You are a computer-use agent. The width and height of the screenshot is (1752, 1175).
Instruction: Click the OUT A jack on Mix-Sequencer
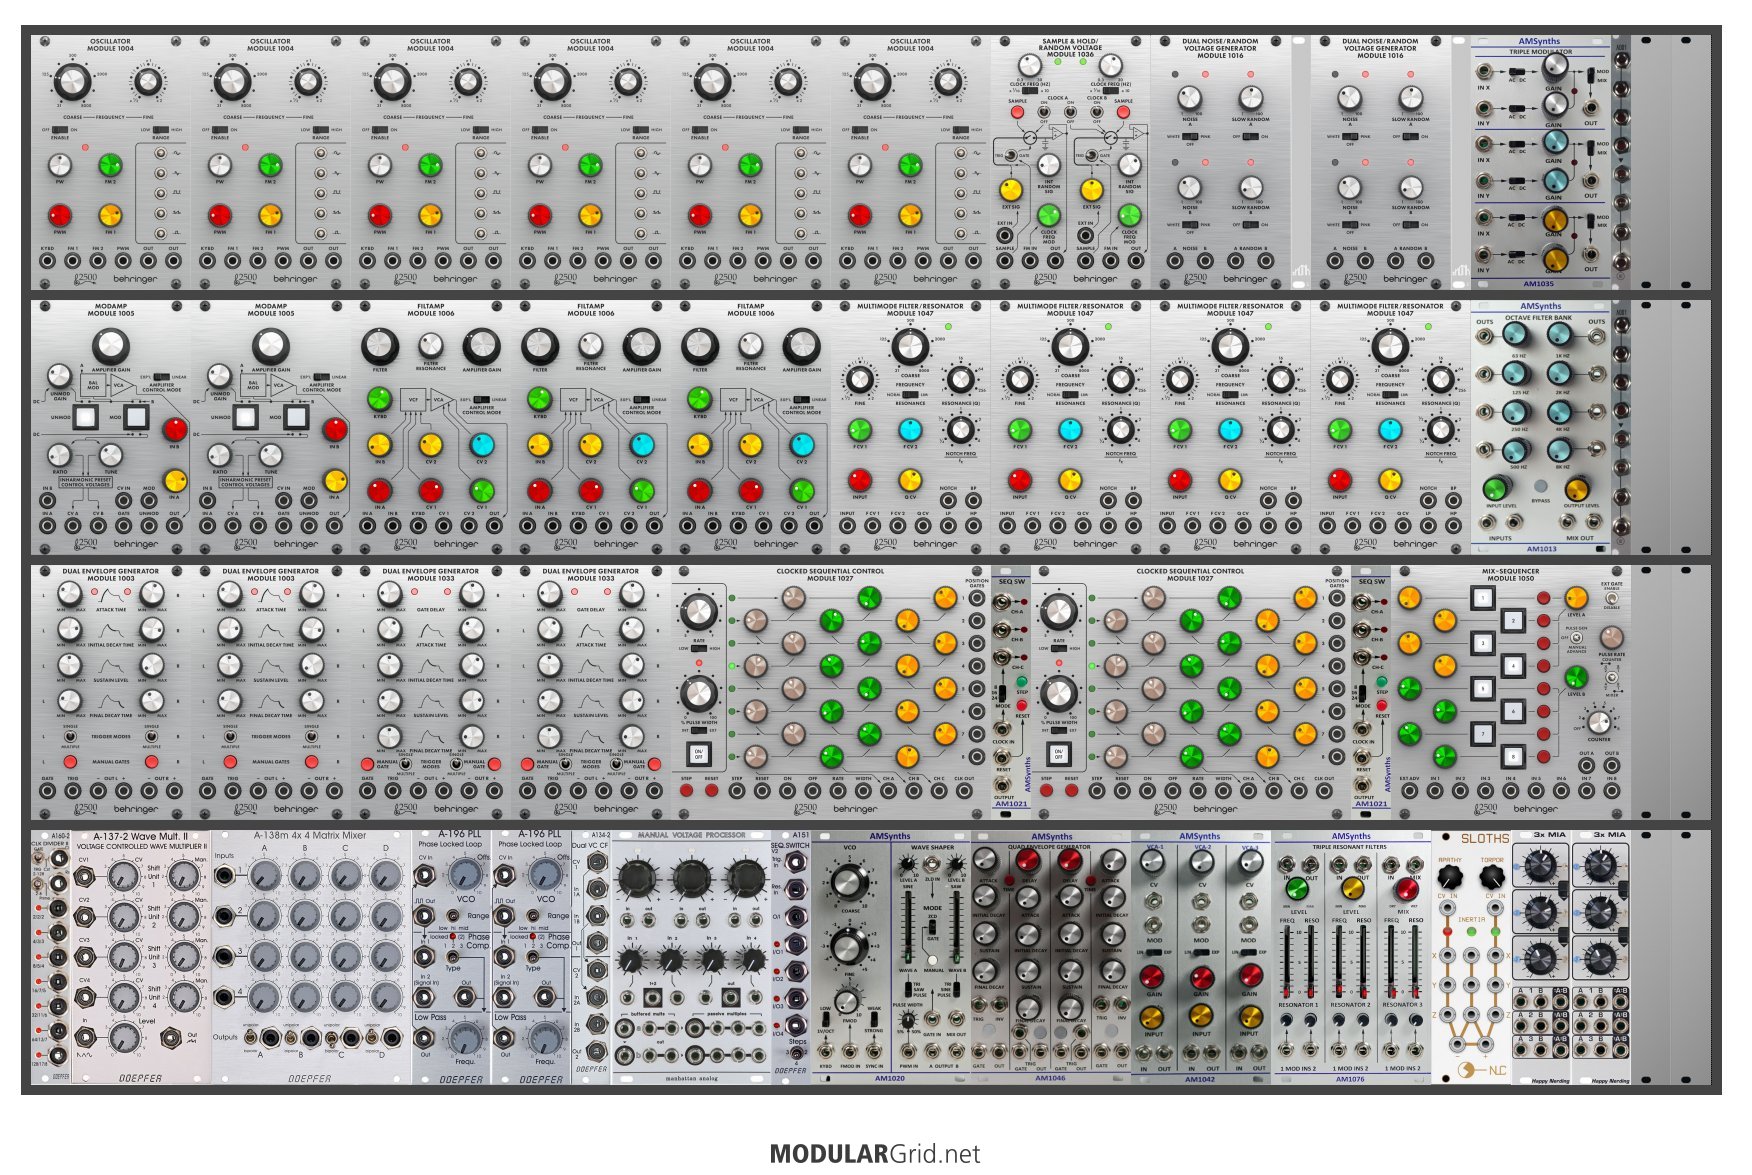pos(1586,766)
